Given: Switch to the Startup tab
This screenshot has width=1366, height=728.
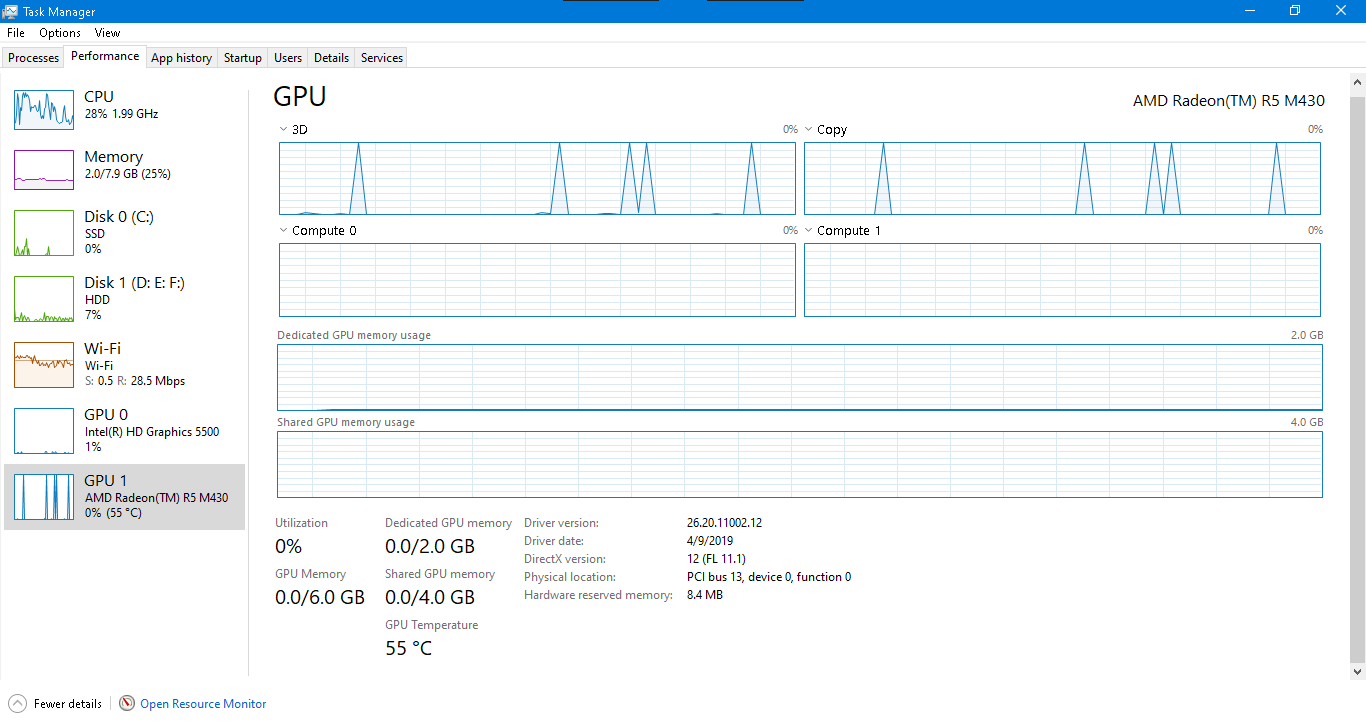Looking at the screenshot, I should (243, 58).
